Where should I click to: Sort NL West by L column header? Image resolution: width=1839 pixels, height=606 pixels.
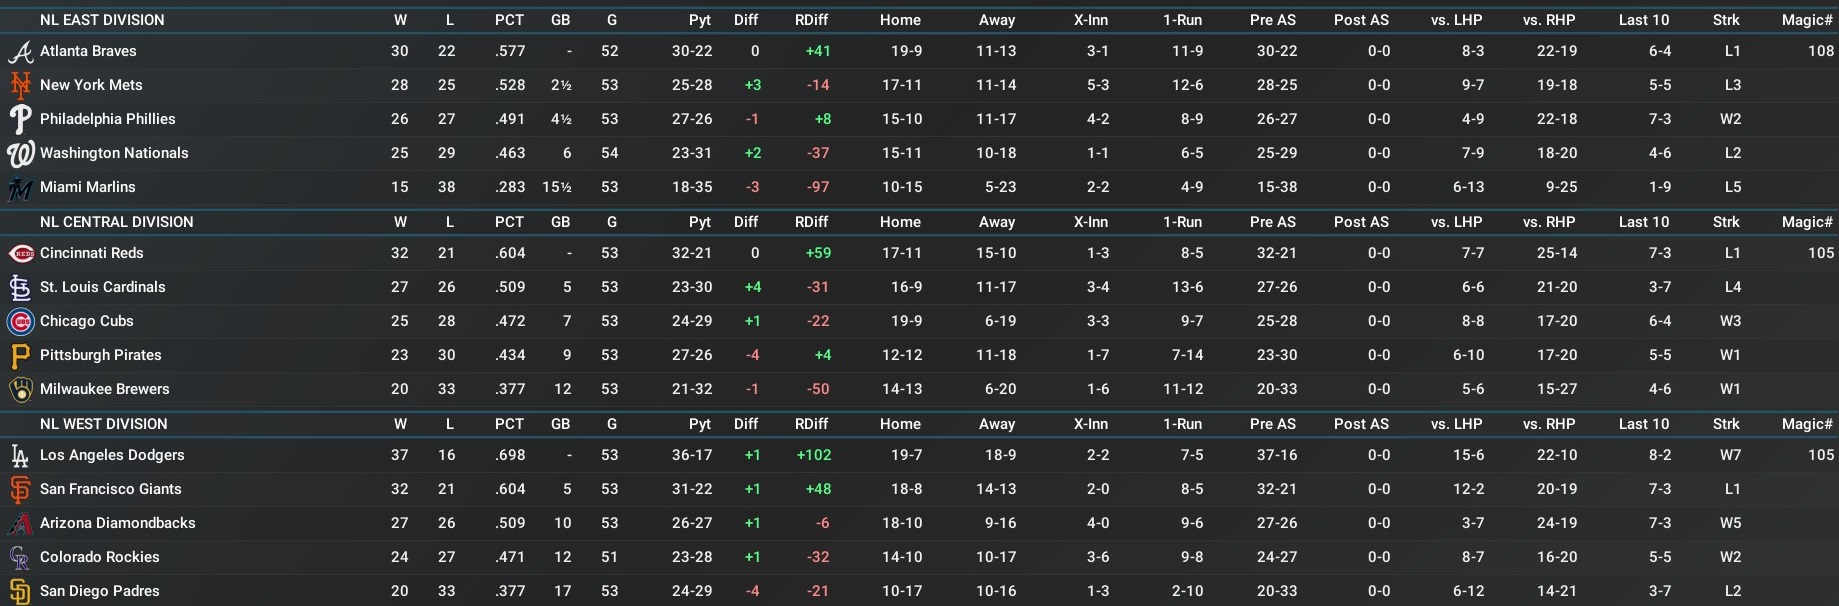(450, 424)
